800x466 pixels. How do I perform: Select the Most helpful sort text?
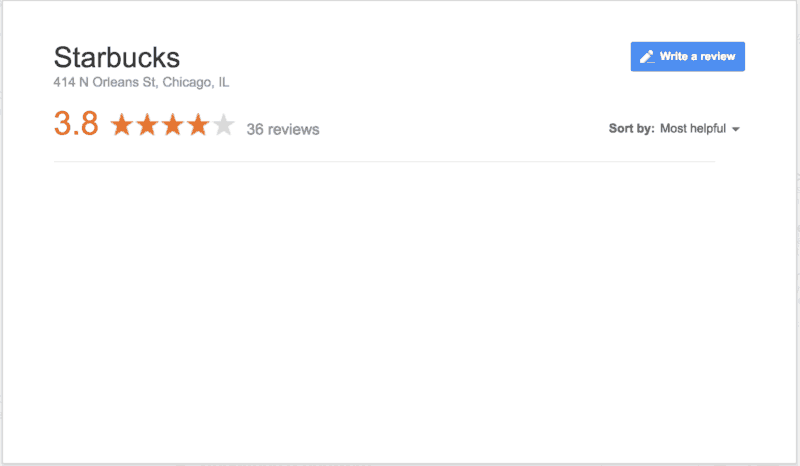(x=693, y=129)
